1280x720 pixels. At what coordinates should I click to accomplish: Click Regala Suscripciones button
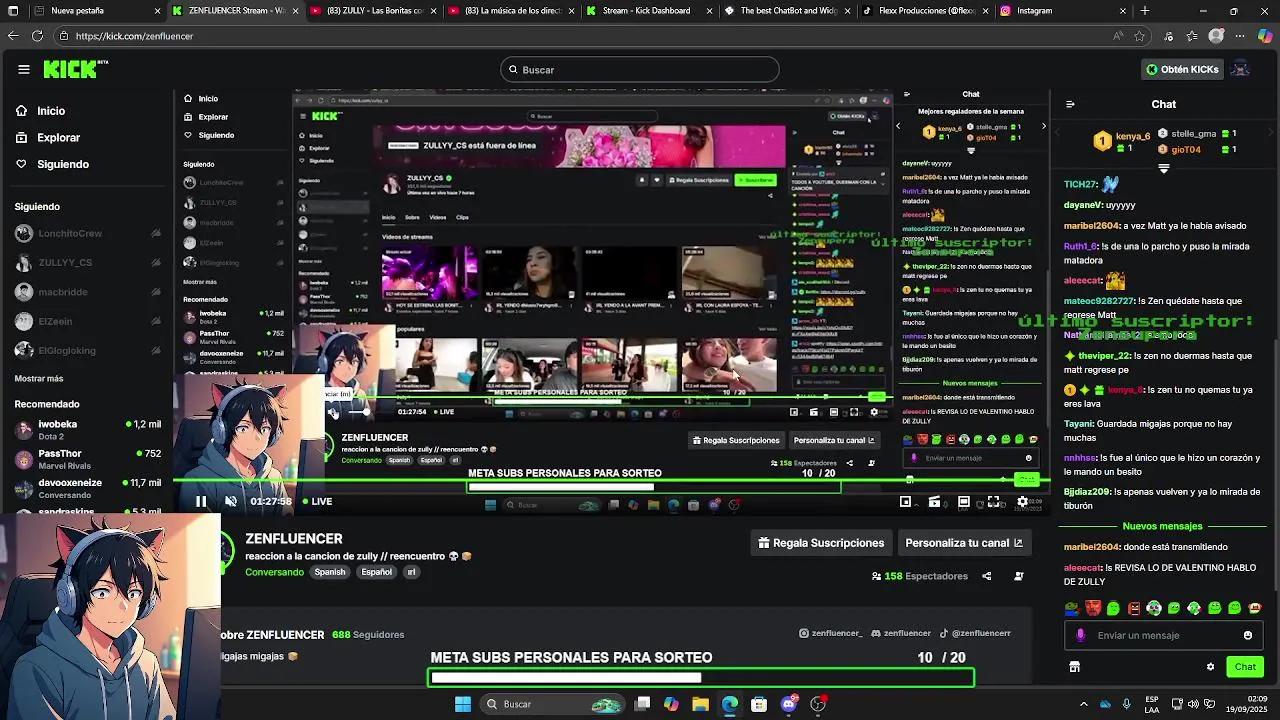(x=821, y=543)
